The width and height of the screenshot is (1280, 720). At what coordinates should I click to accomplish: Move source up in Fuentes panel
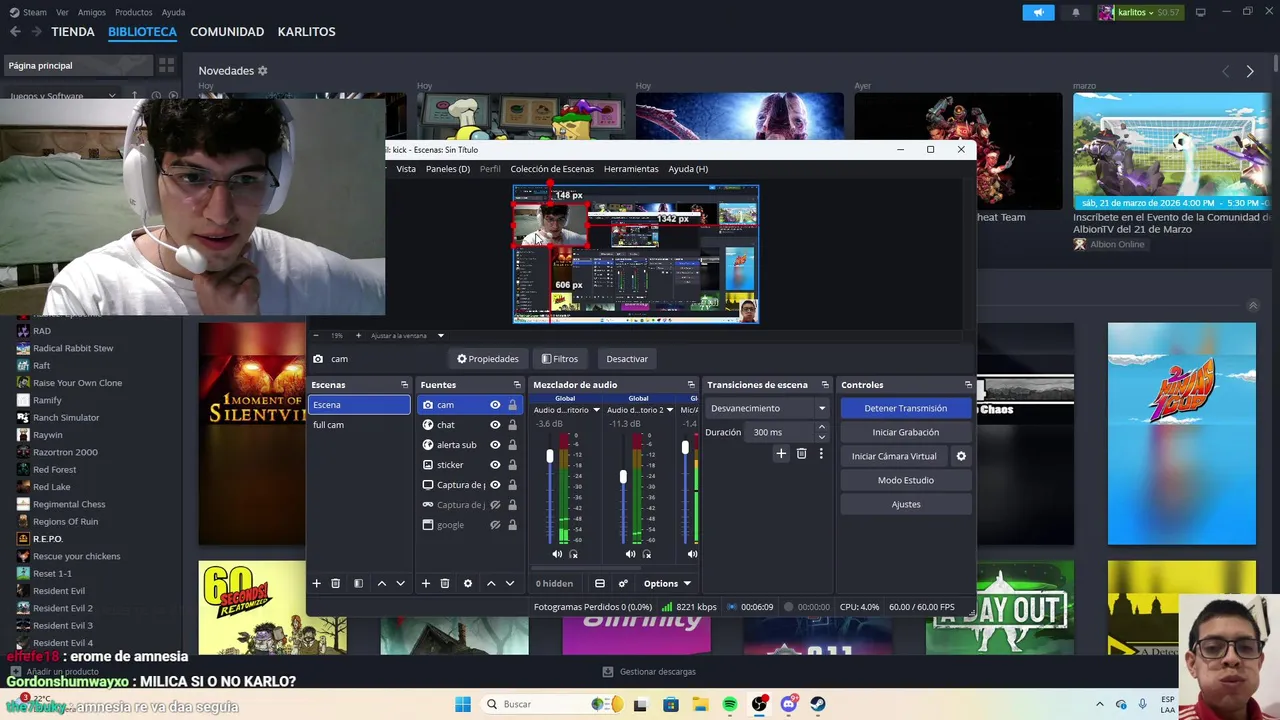490,583
